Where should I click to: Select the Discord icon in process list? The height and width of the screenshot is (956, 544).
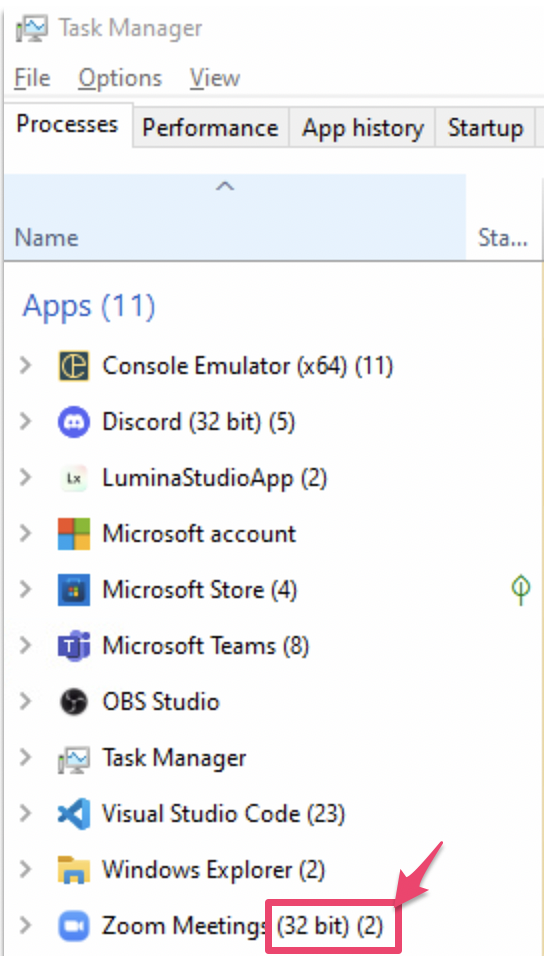coord(74,422)
